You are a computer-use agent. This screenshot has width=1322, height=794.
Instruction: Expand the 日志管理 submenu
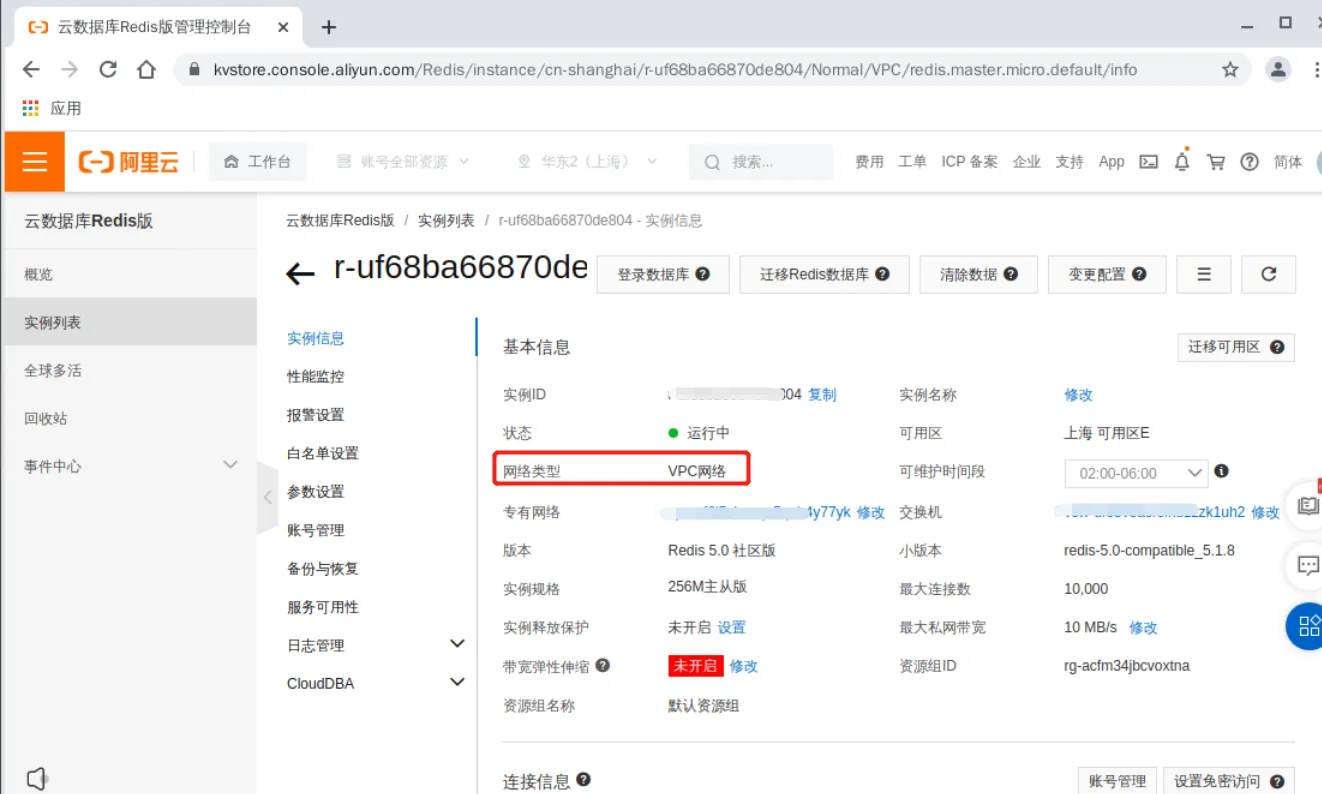pos(375,645)
